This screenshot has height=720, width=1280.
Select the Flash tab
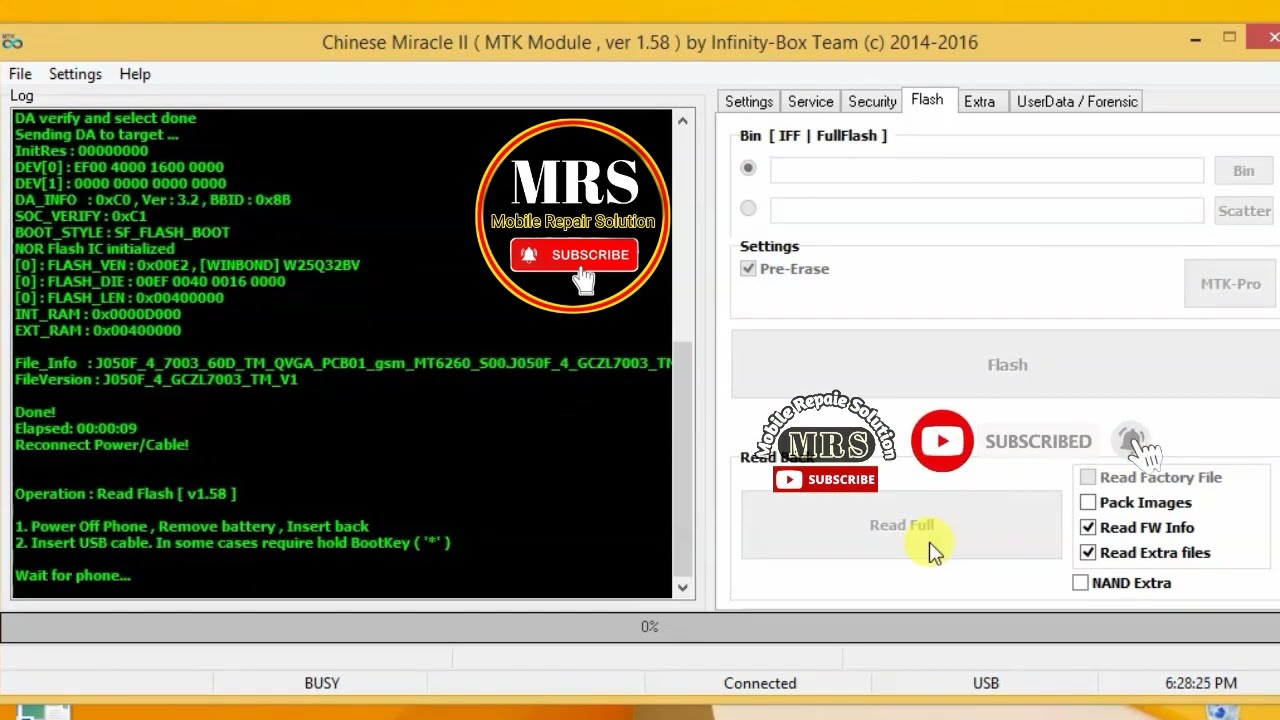[x=927, y=100]
